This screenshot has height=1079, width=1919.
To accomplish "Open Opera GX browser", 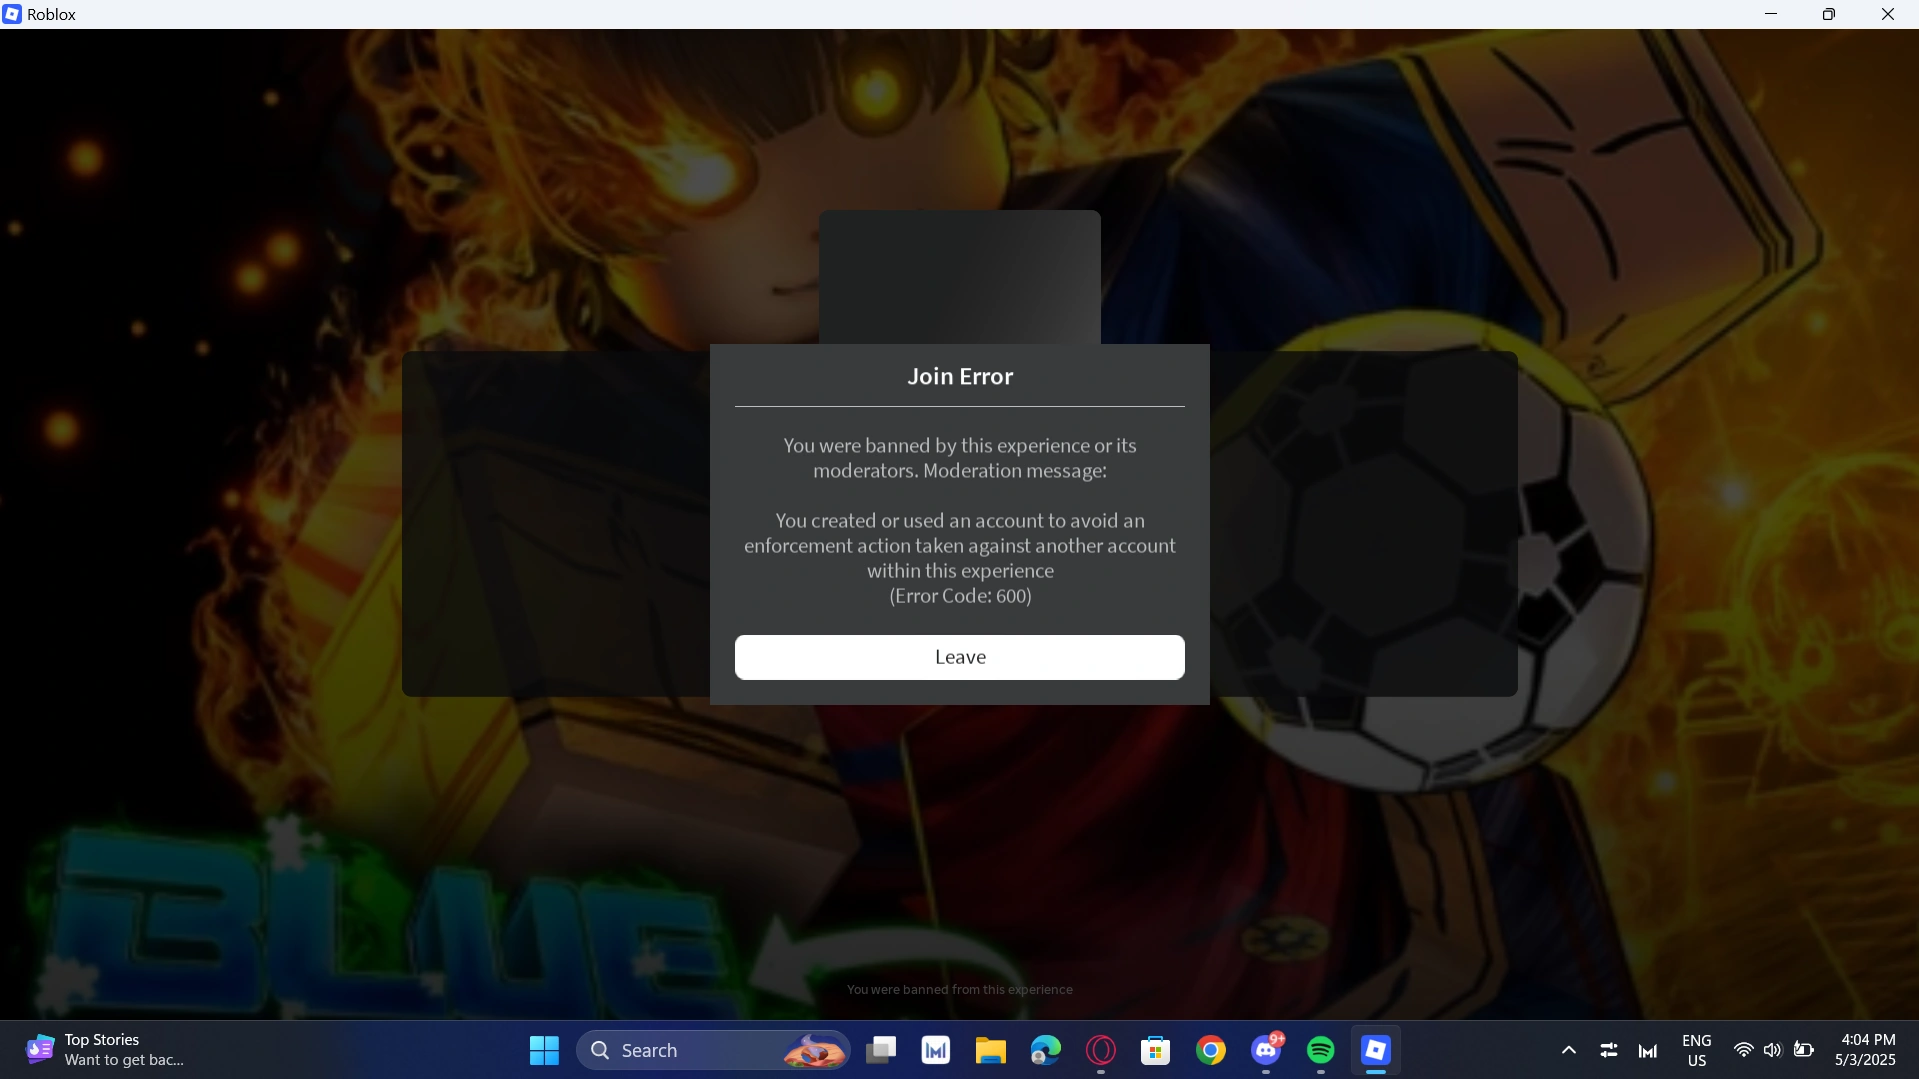I will 1100,1050.
